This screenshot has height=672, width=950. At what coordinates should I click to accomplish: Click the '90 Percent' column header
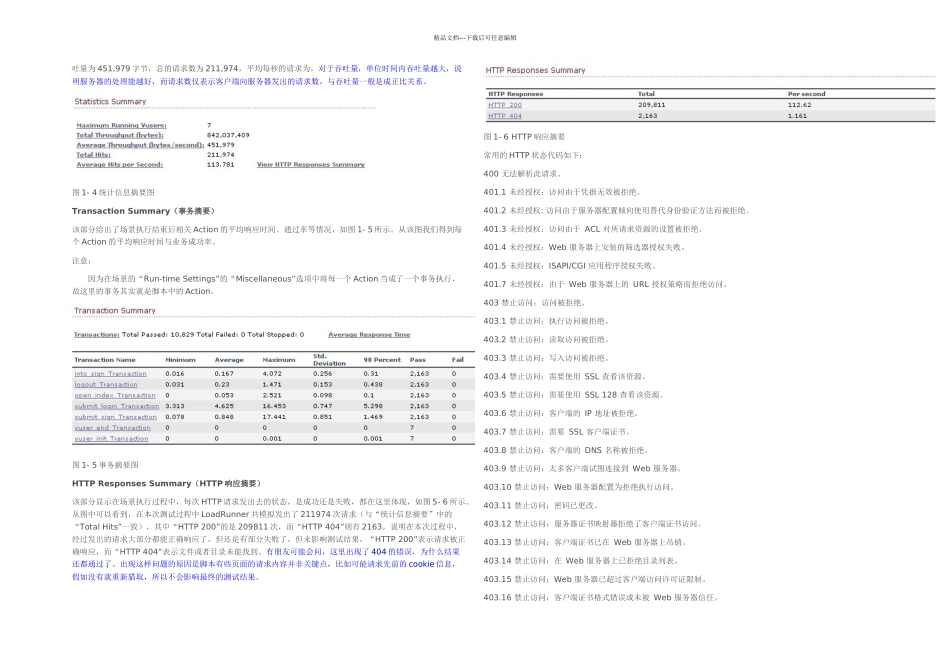coord(382,360)
